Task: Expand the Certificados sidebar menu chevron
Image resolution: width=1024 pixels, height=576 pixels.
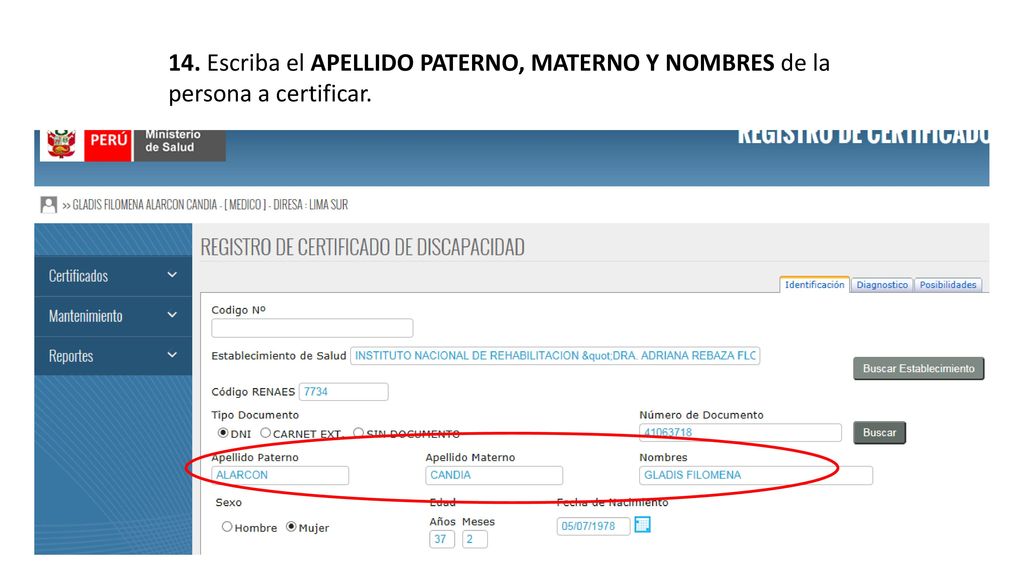Action: (172, 275)
